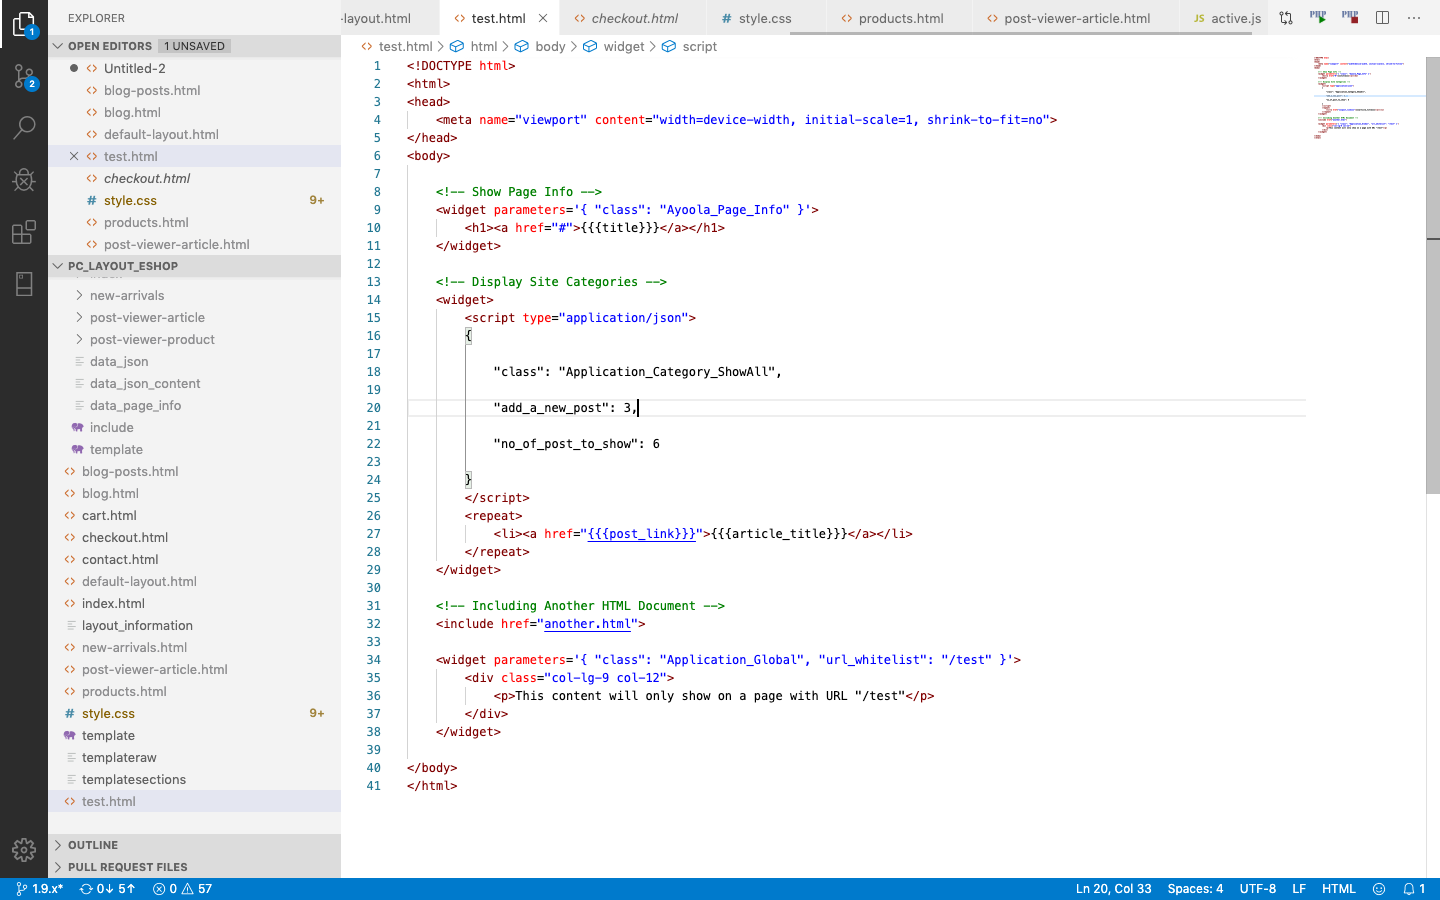Viewport: 1440px width, 900px height.
Task: Click the errors and warnings indicator
Action: click(182, 889)
